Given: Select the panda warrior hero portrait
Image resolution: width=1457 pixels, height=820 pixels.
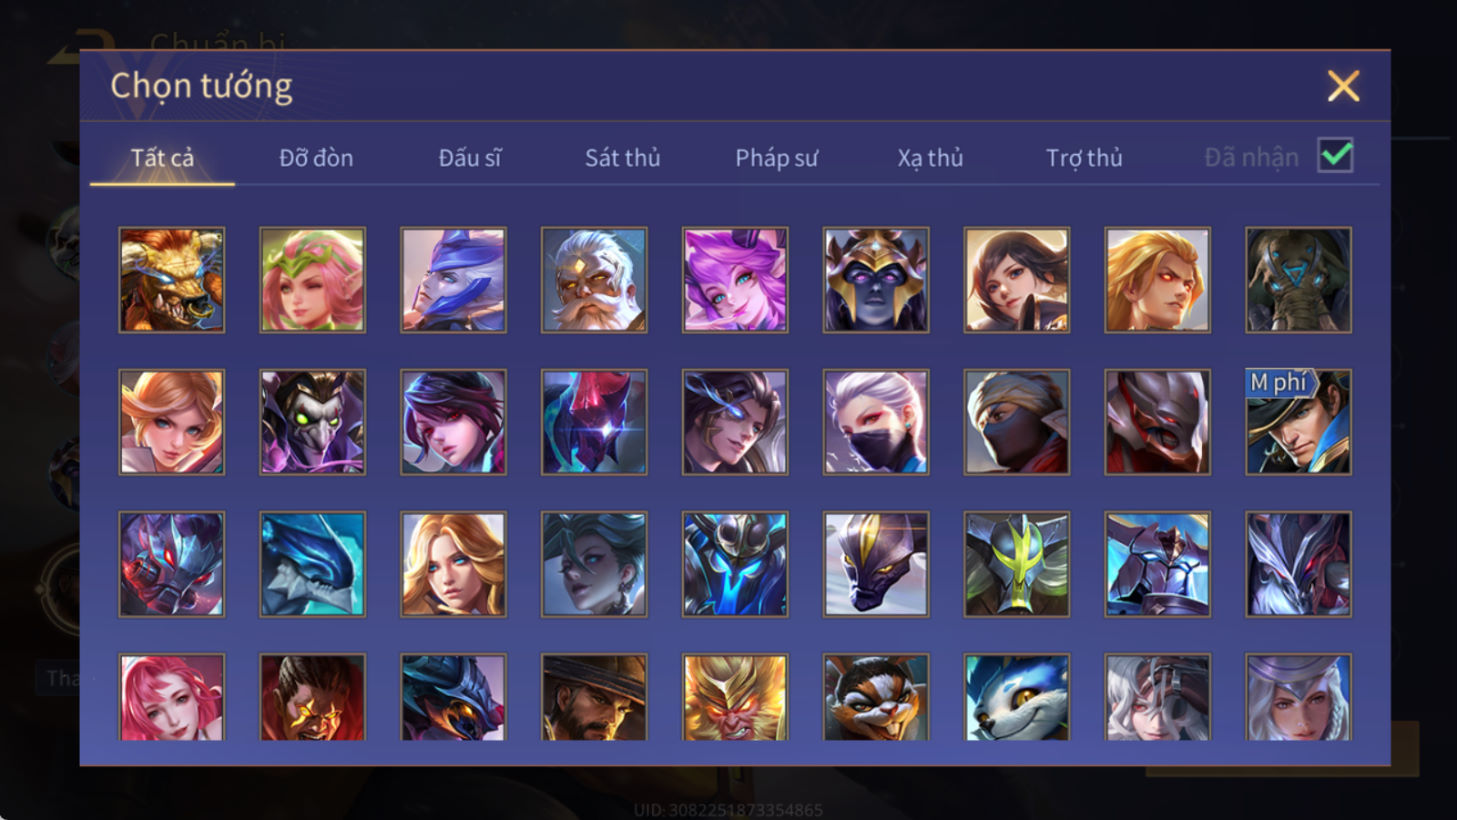Looking at the screenshot, I should pyautogui.click(x=876, y=697).
